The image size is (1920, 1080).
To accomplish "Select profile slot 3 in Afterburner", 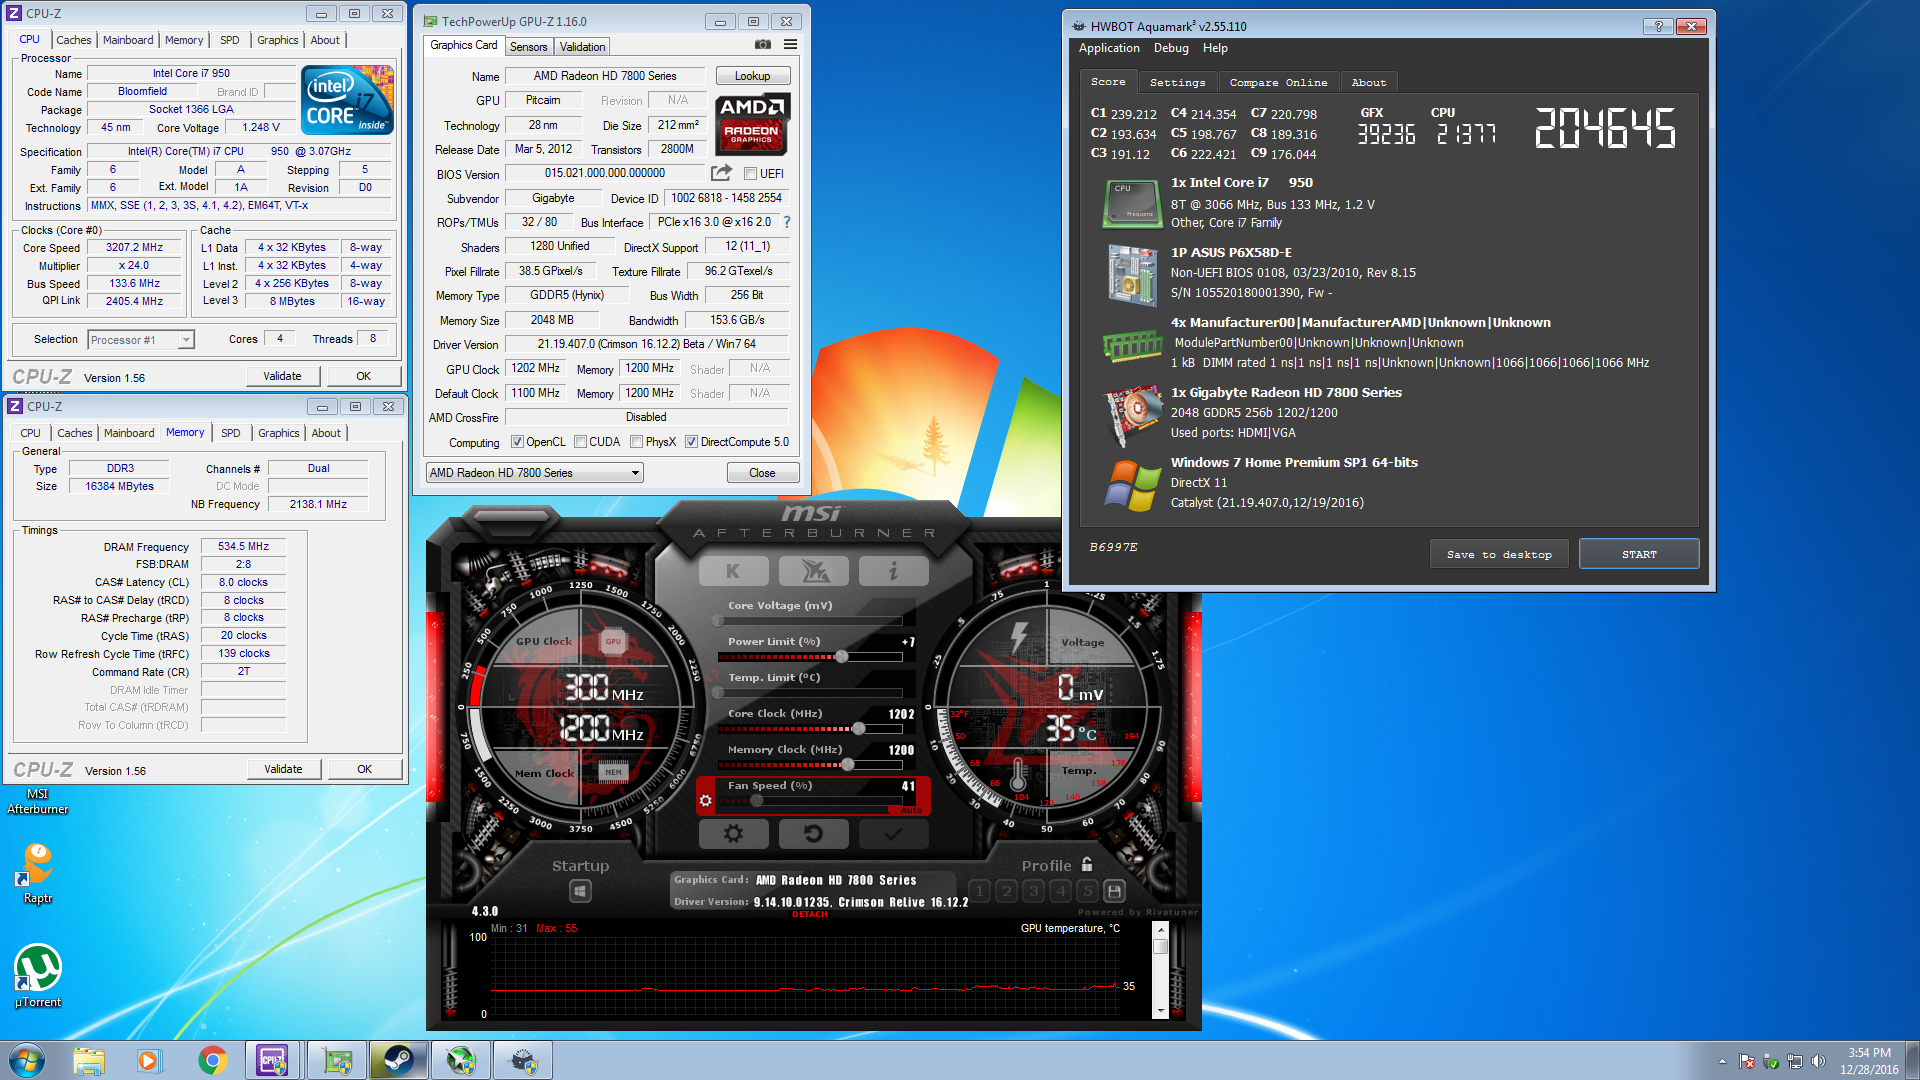I will point(1034,890).
